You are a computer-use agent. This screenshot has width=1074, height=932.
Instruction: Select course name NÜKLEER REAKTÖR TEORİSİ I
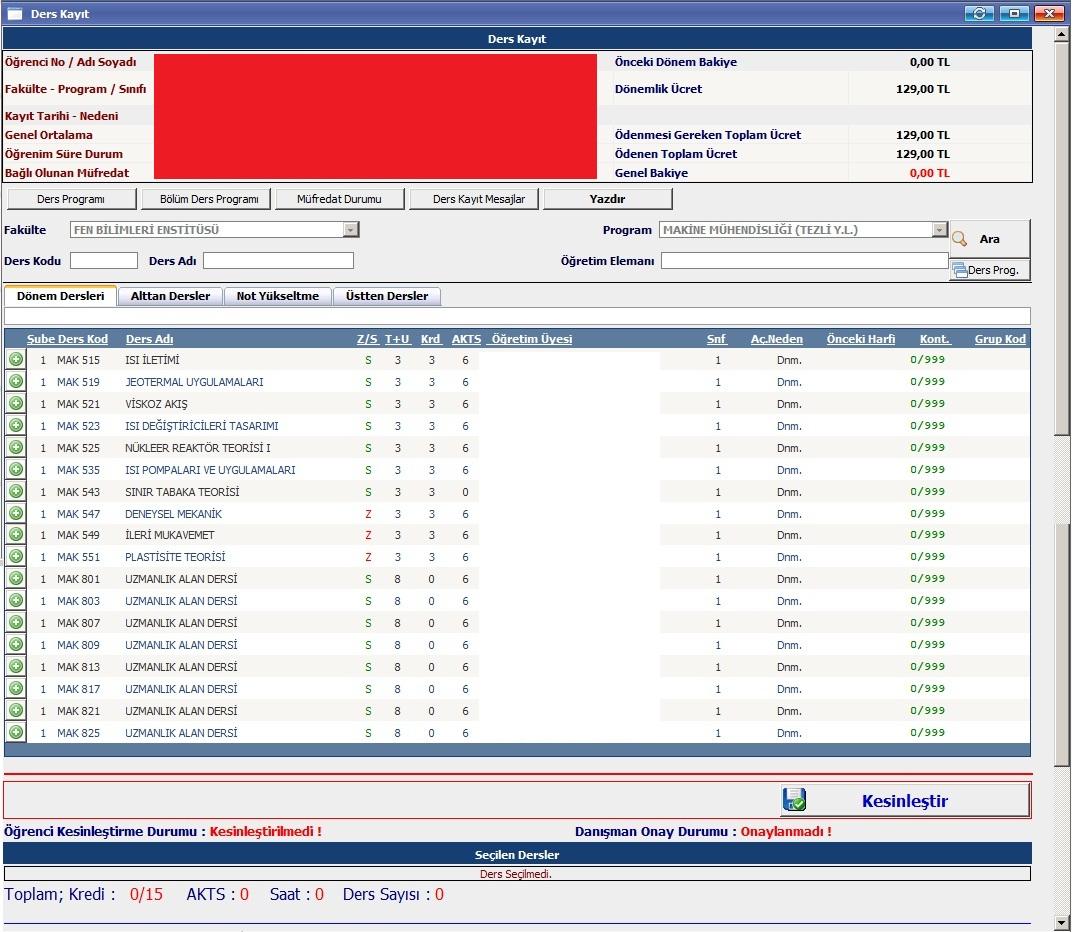tap(197, 448)
